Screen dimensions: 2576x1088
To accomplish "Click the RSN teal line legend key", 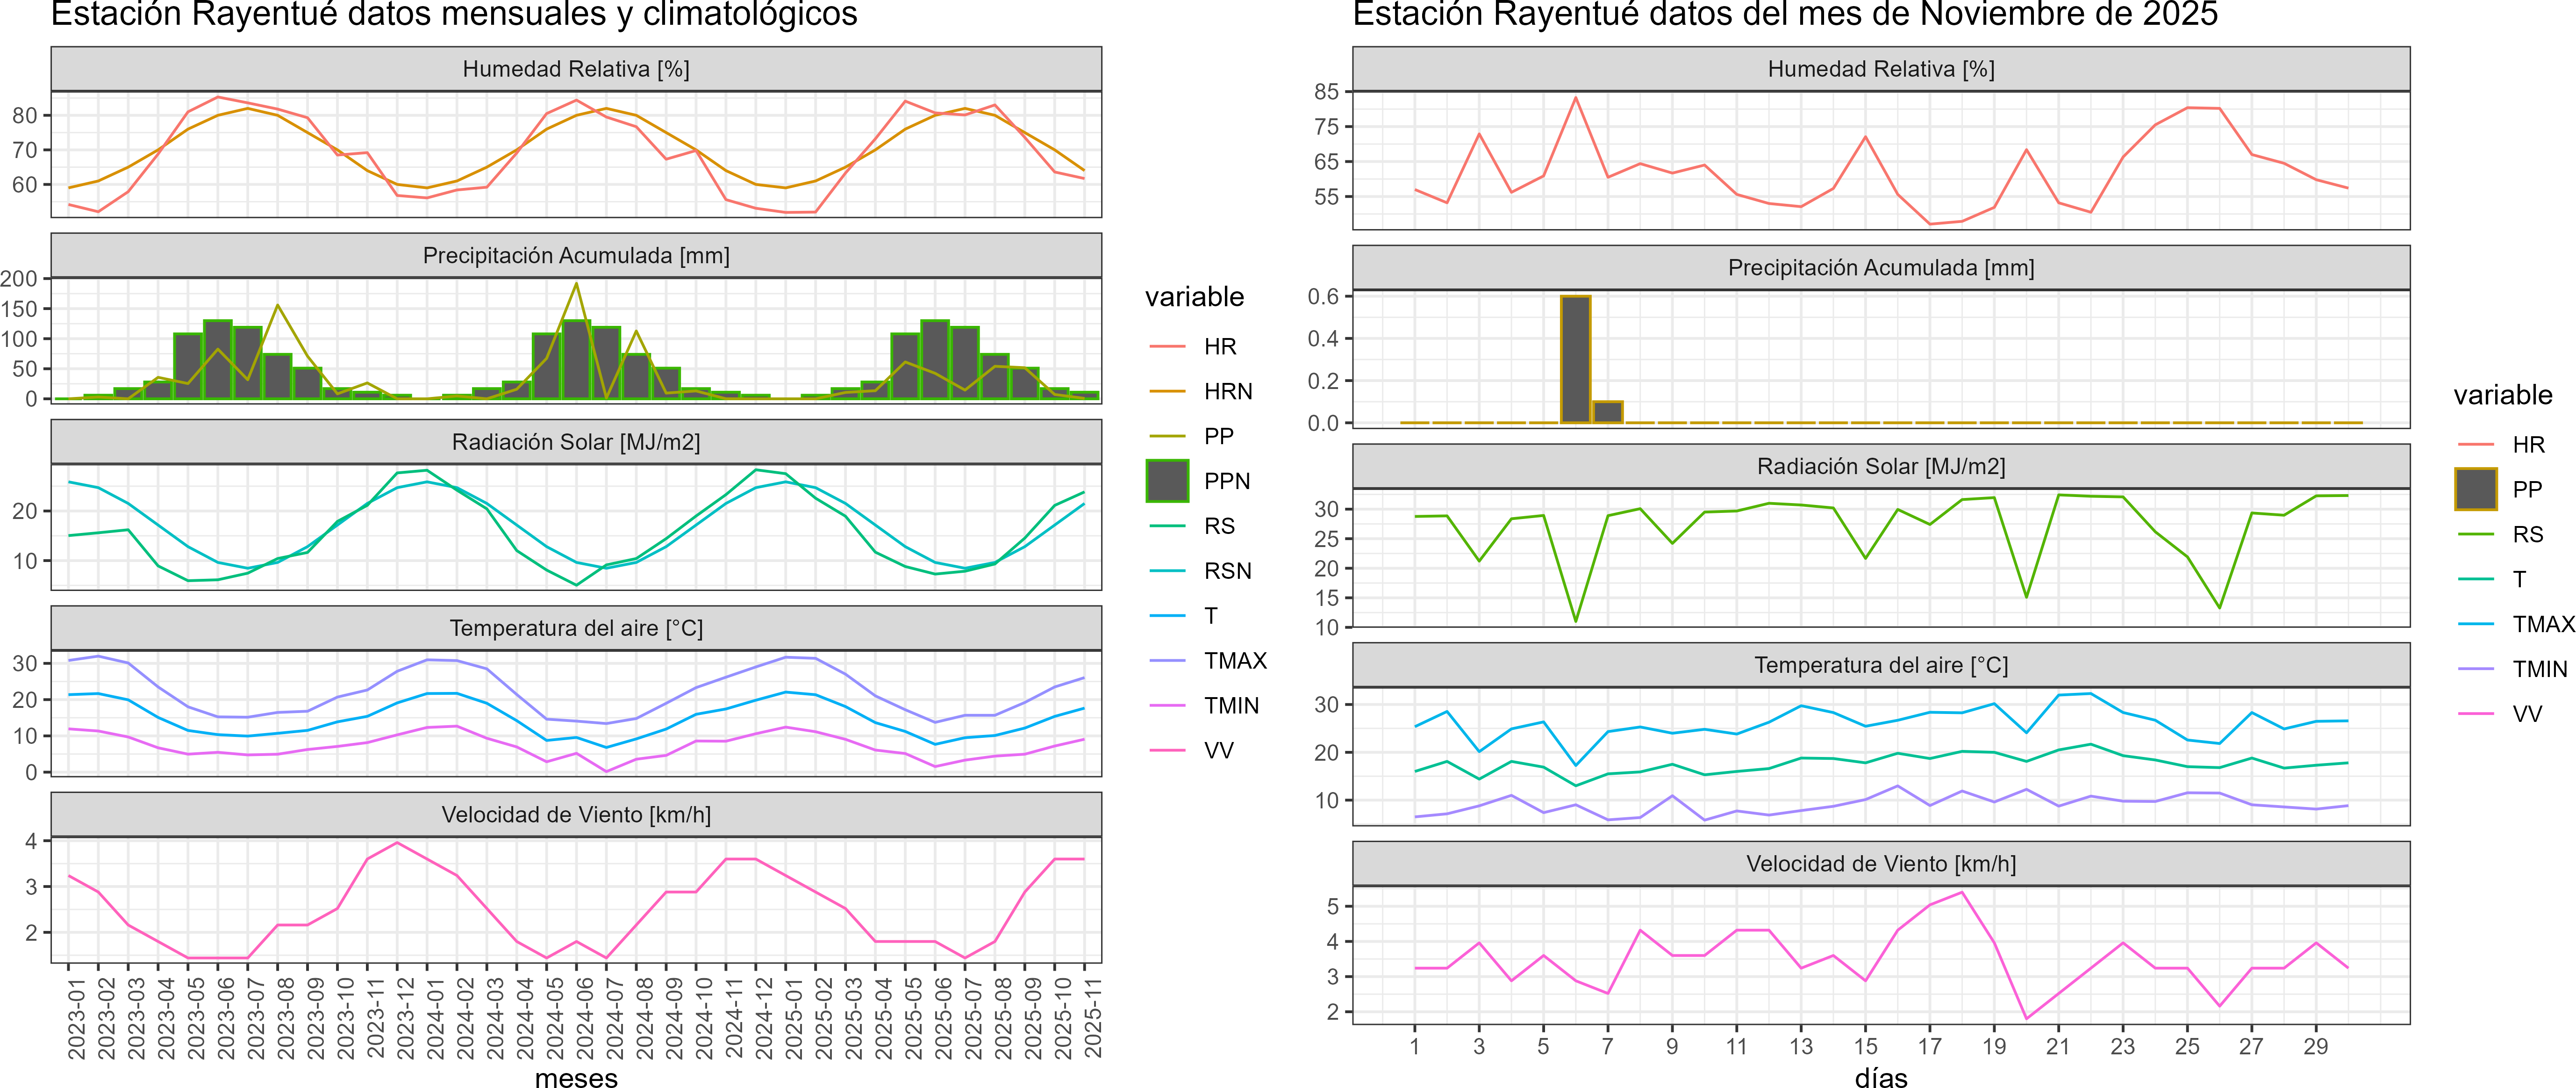I will tap(1167, 571).
